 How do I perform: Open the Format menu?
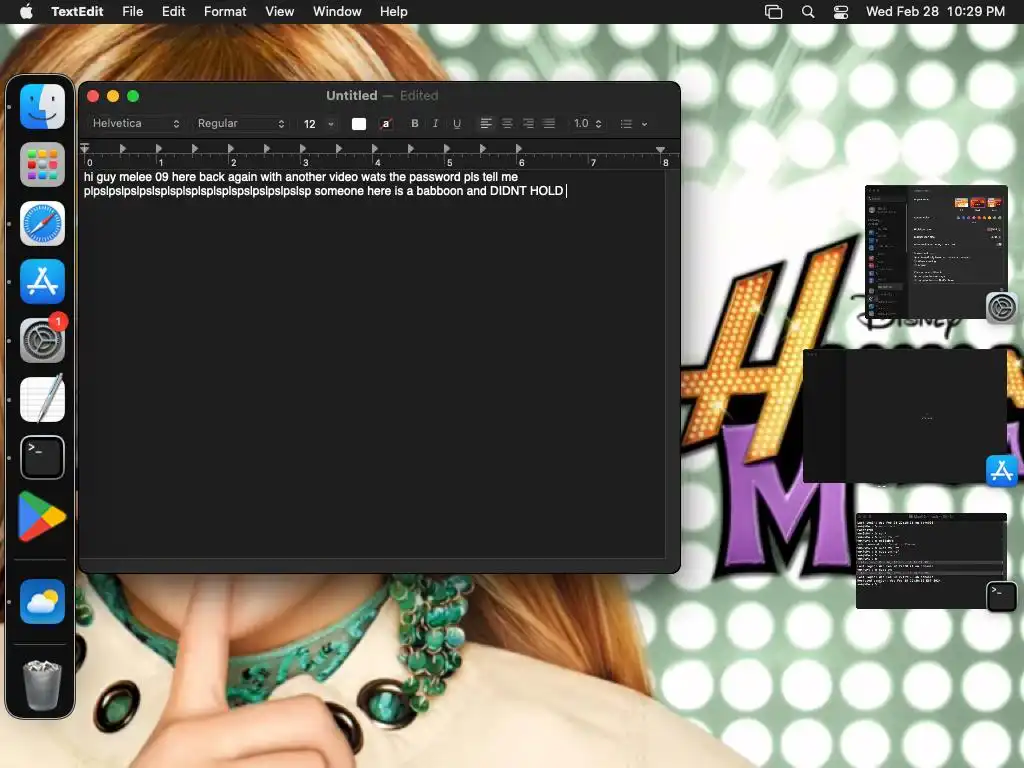click(225, 11)
